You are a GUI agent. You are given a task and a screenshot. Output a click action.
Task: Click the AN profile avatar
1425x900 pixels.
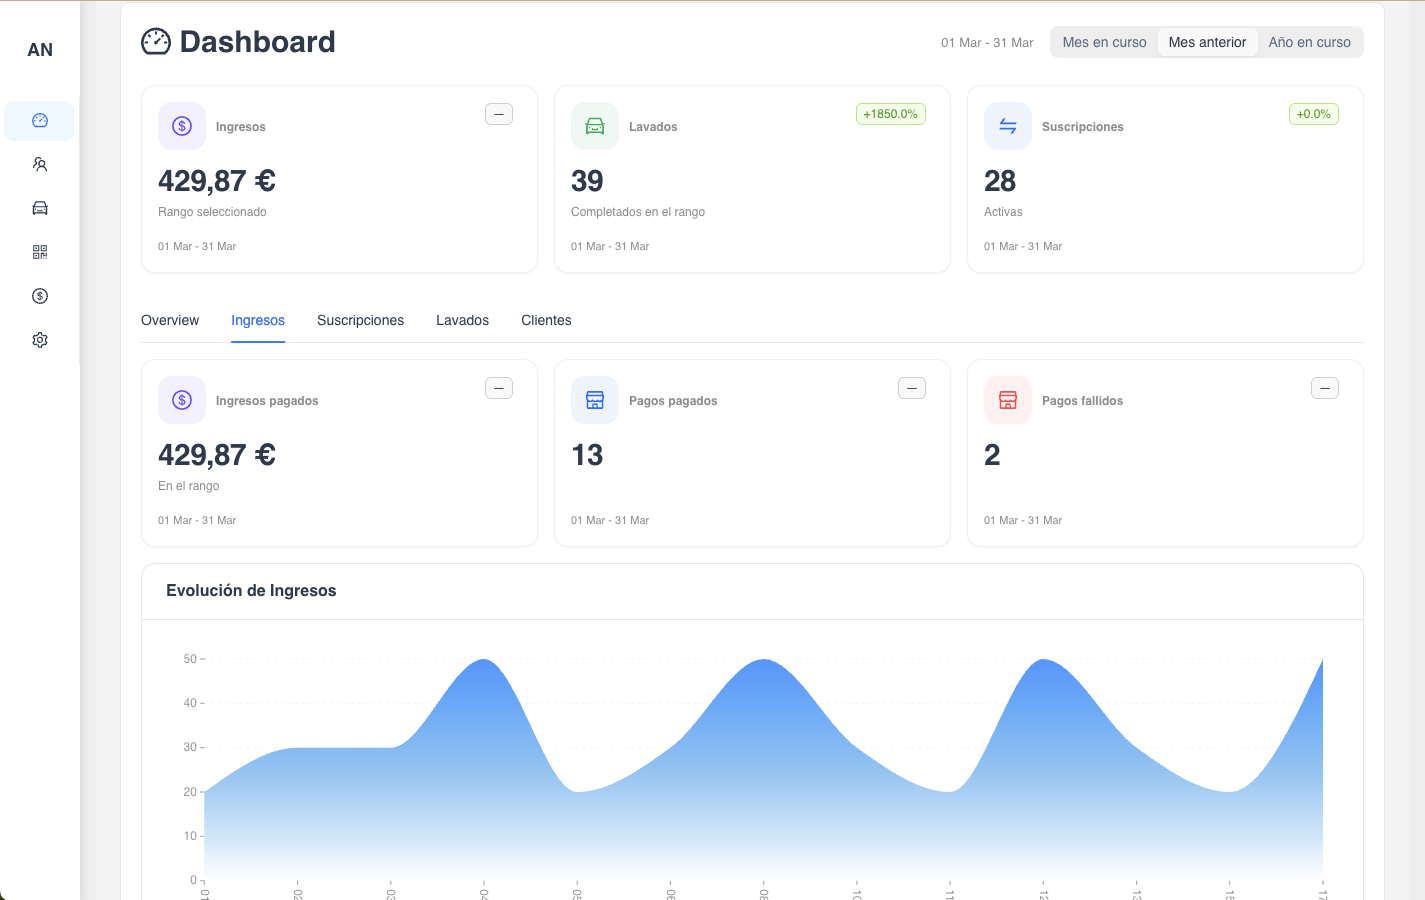(39, 49)
